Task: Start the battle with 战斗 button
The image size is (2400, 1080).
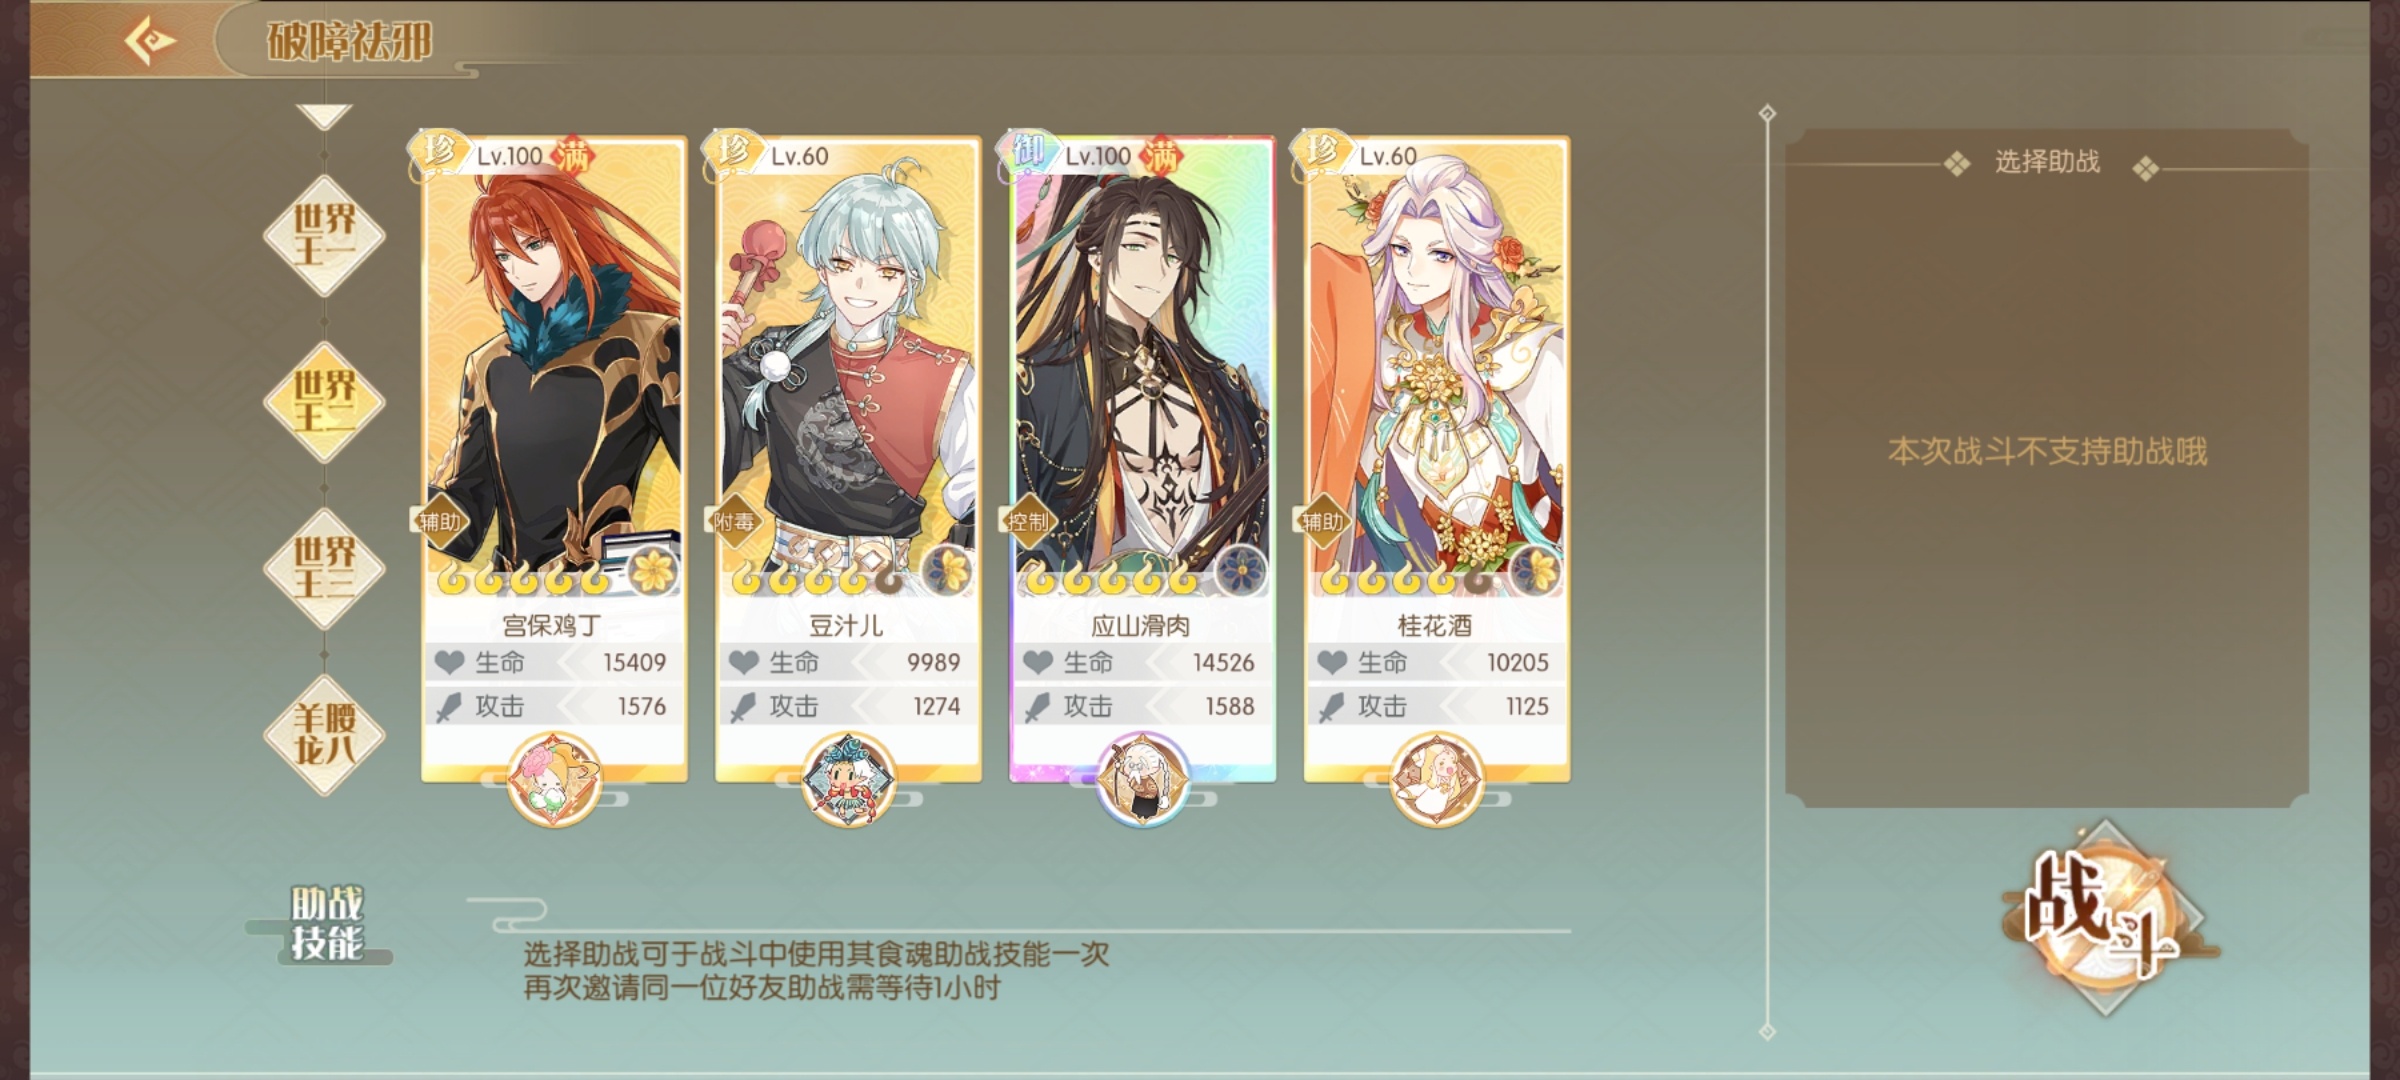Action: tap(2105, 918)
